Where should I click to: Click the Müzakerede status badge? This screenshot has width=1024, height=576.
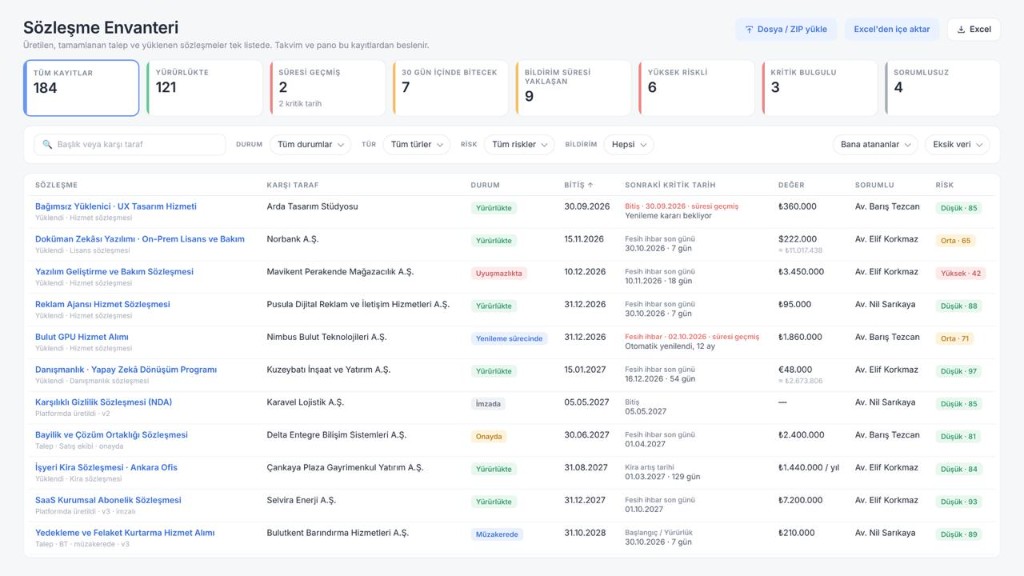coord(497,534)
